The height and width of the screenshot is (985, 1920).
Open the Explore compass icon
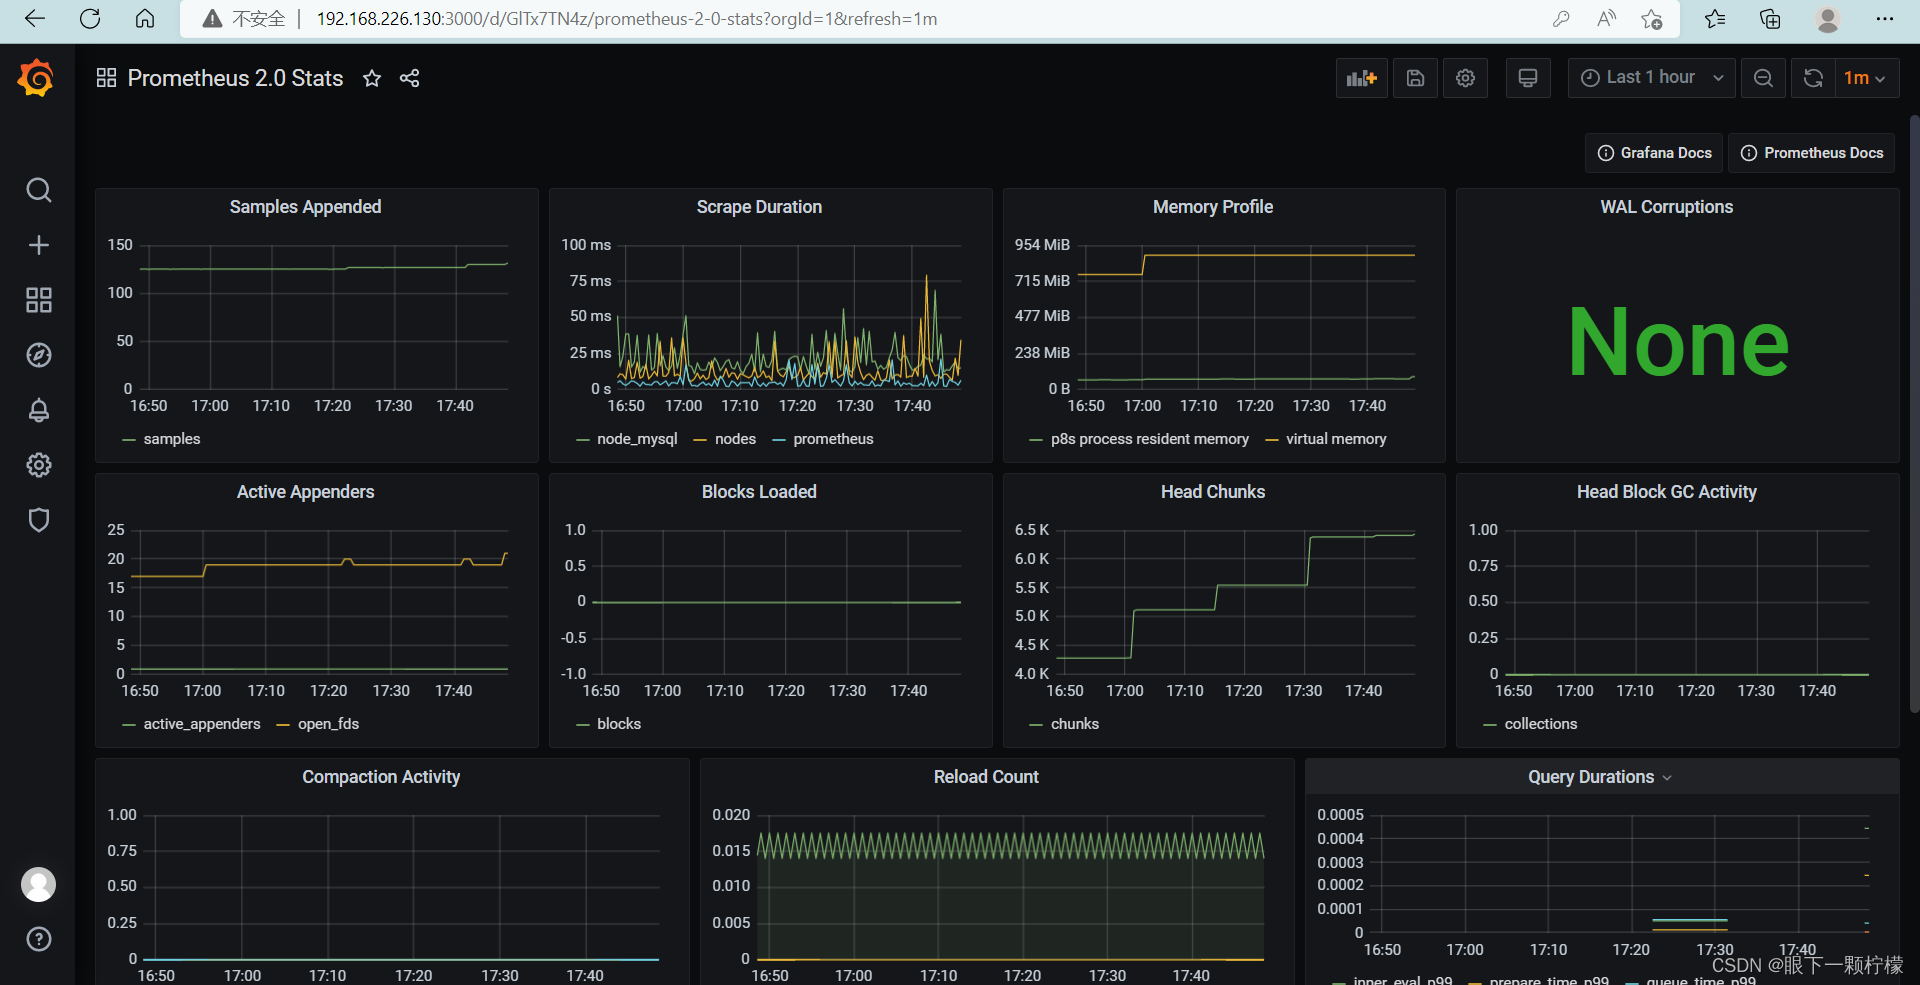pos(39,355)
